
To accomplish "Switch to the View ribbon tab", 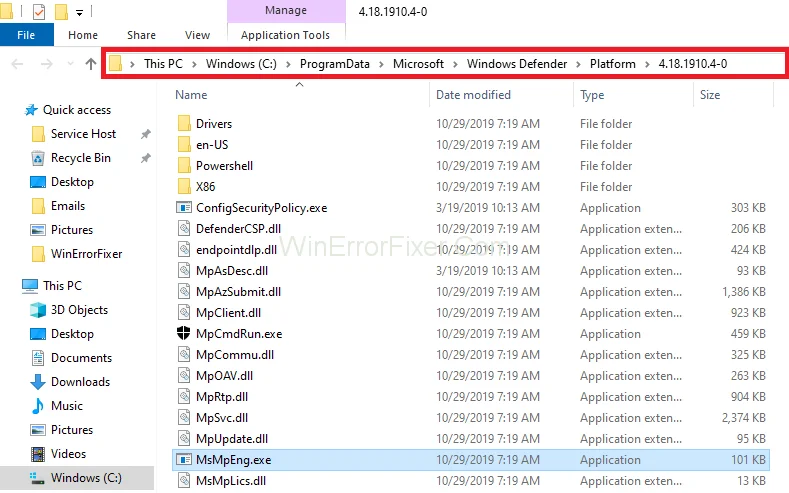I will tap(197, 35).
